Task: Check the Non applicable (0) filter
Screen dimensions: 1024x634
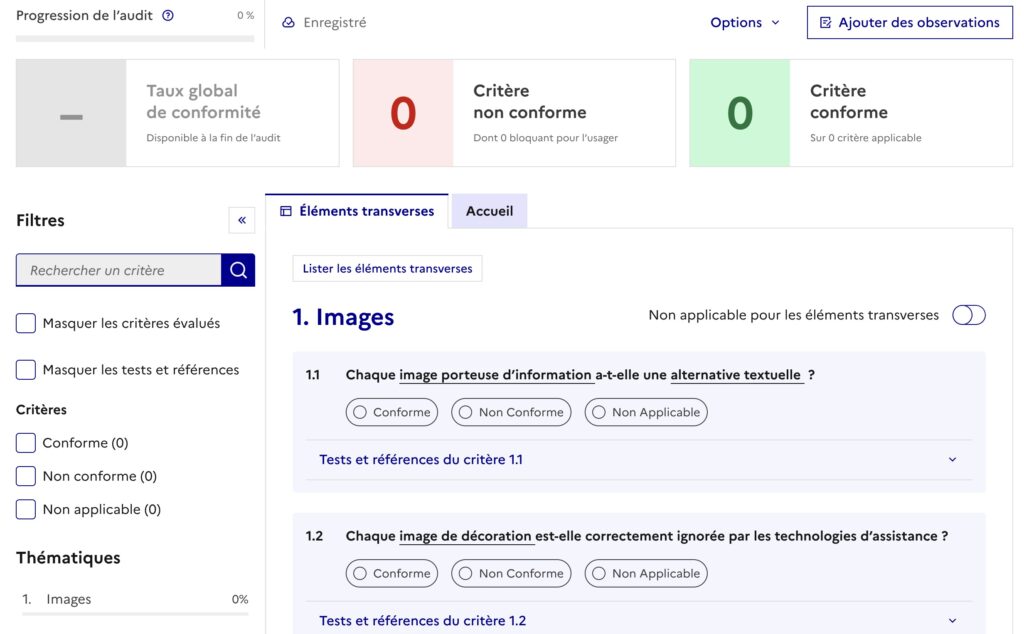Action: click(25, 509)
